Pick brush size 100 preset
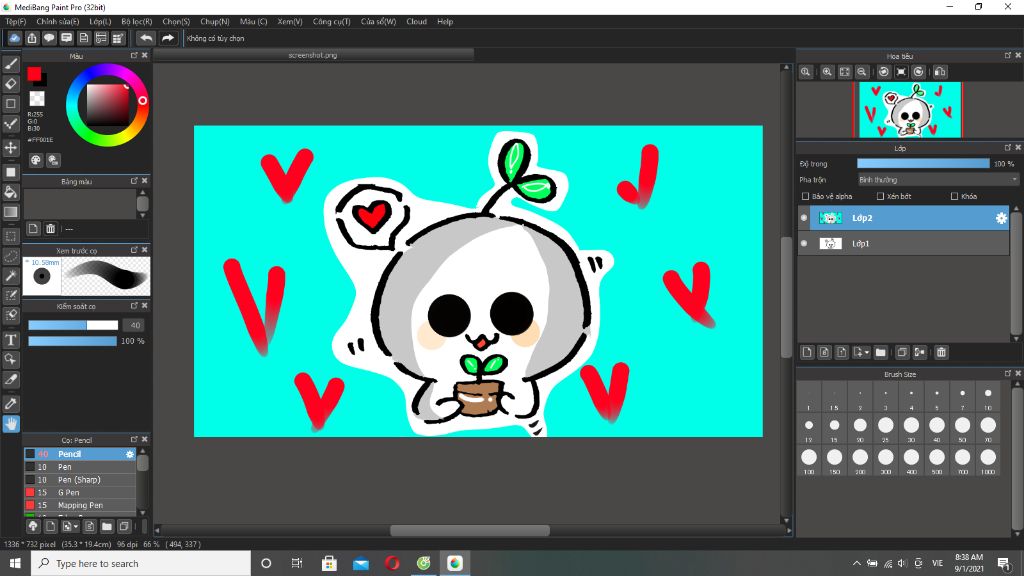 click(x=808, y=458)
